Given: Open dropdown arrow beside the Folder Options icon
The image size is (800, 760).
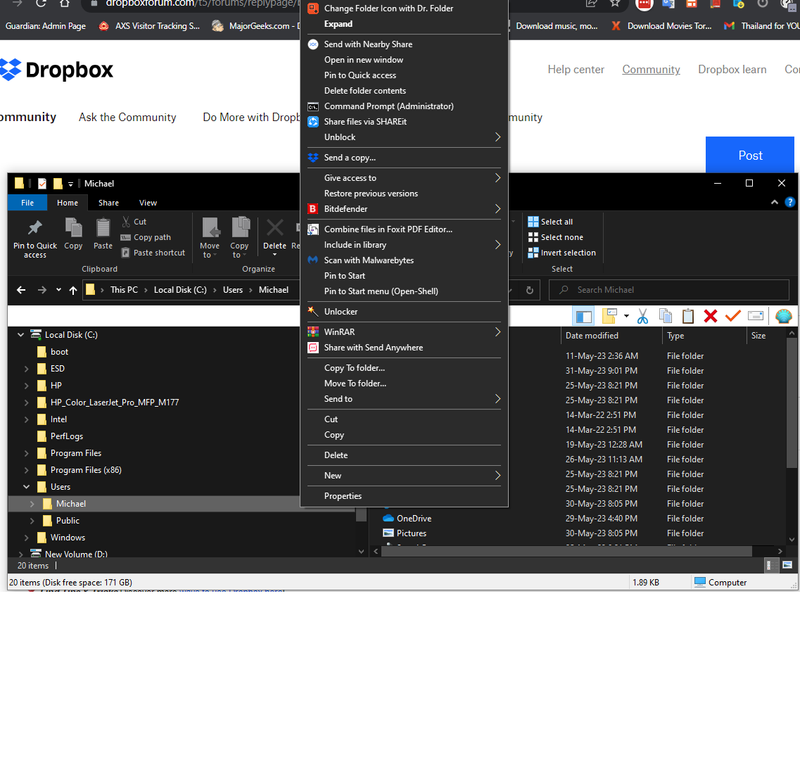Looking at the screenshot, I should (626, 316).
